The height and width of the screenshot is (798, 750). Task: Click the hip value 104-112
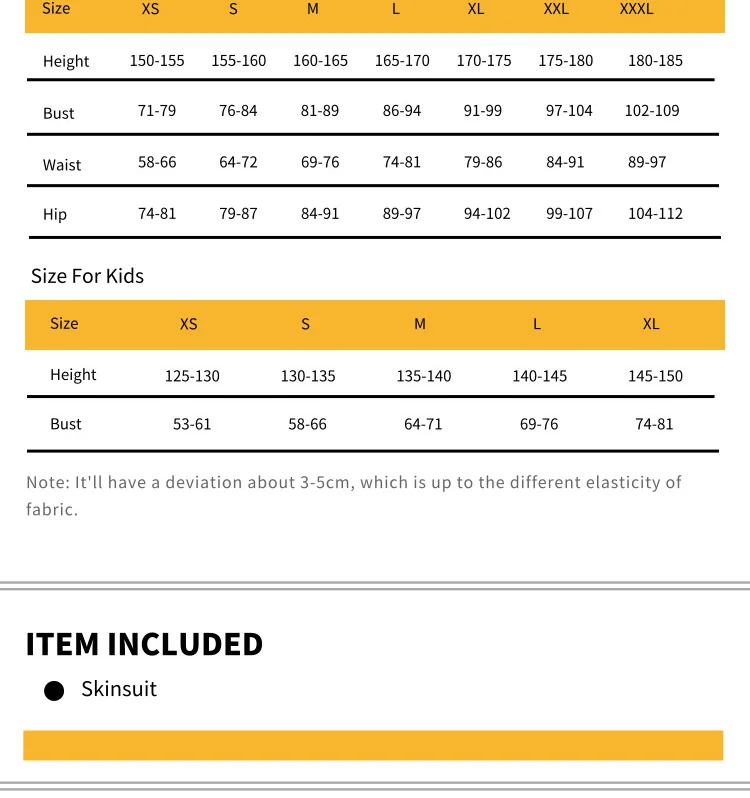(x=655, y=214)
